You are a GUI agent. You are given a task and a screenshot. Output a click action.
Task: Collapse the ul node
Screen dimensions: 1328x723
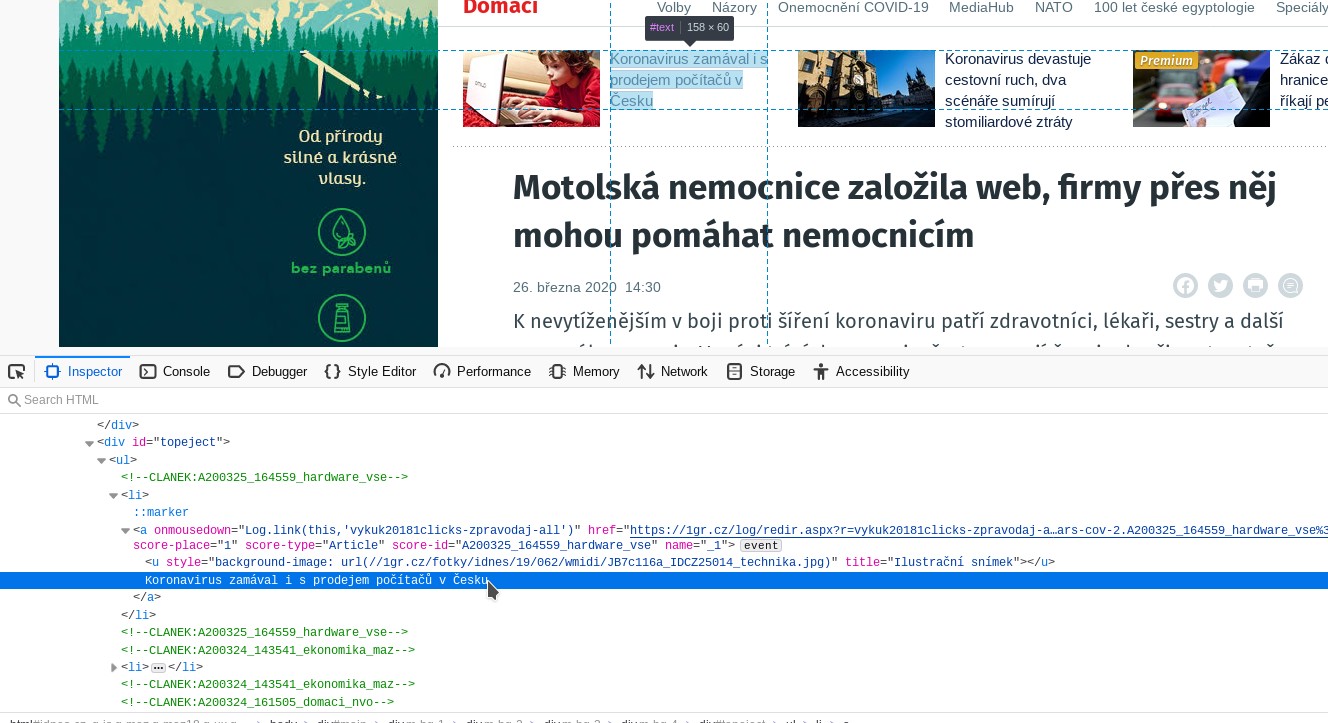coord(101,460)
